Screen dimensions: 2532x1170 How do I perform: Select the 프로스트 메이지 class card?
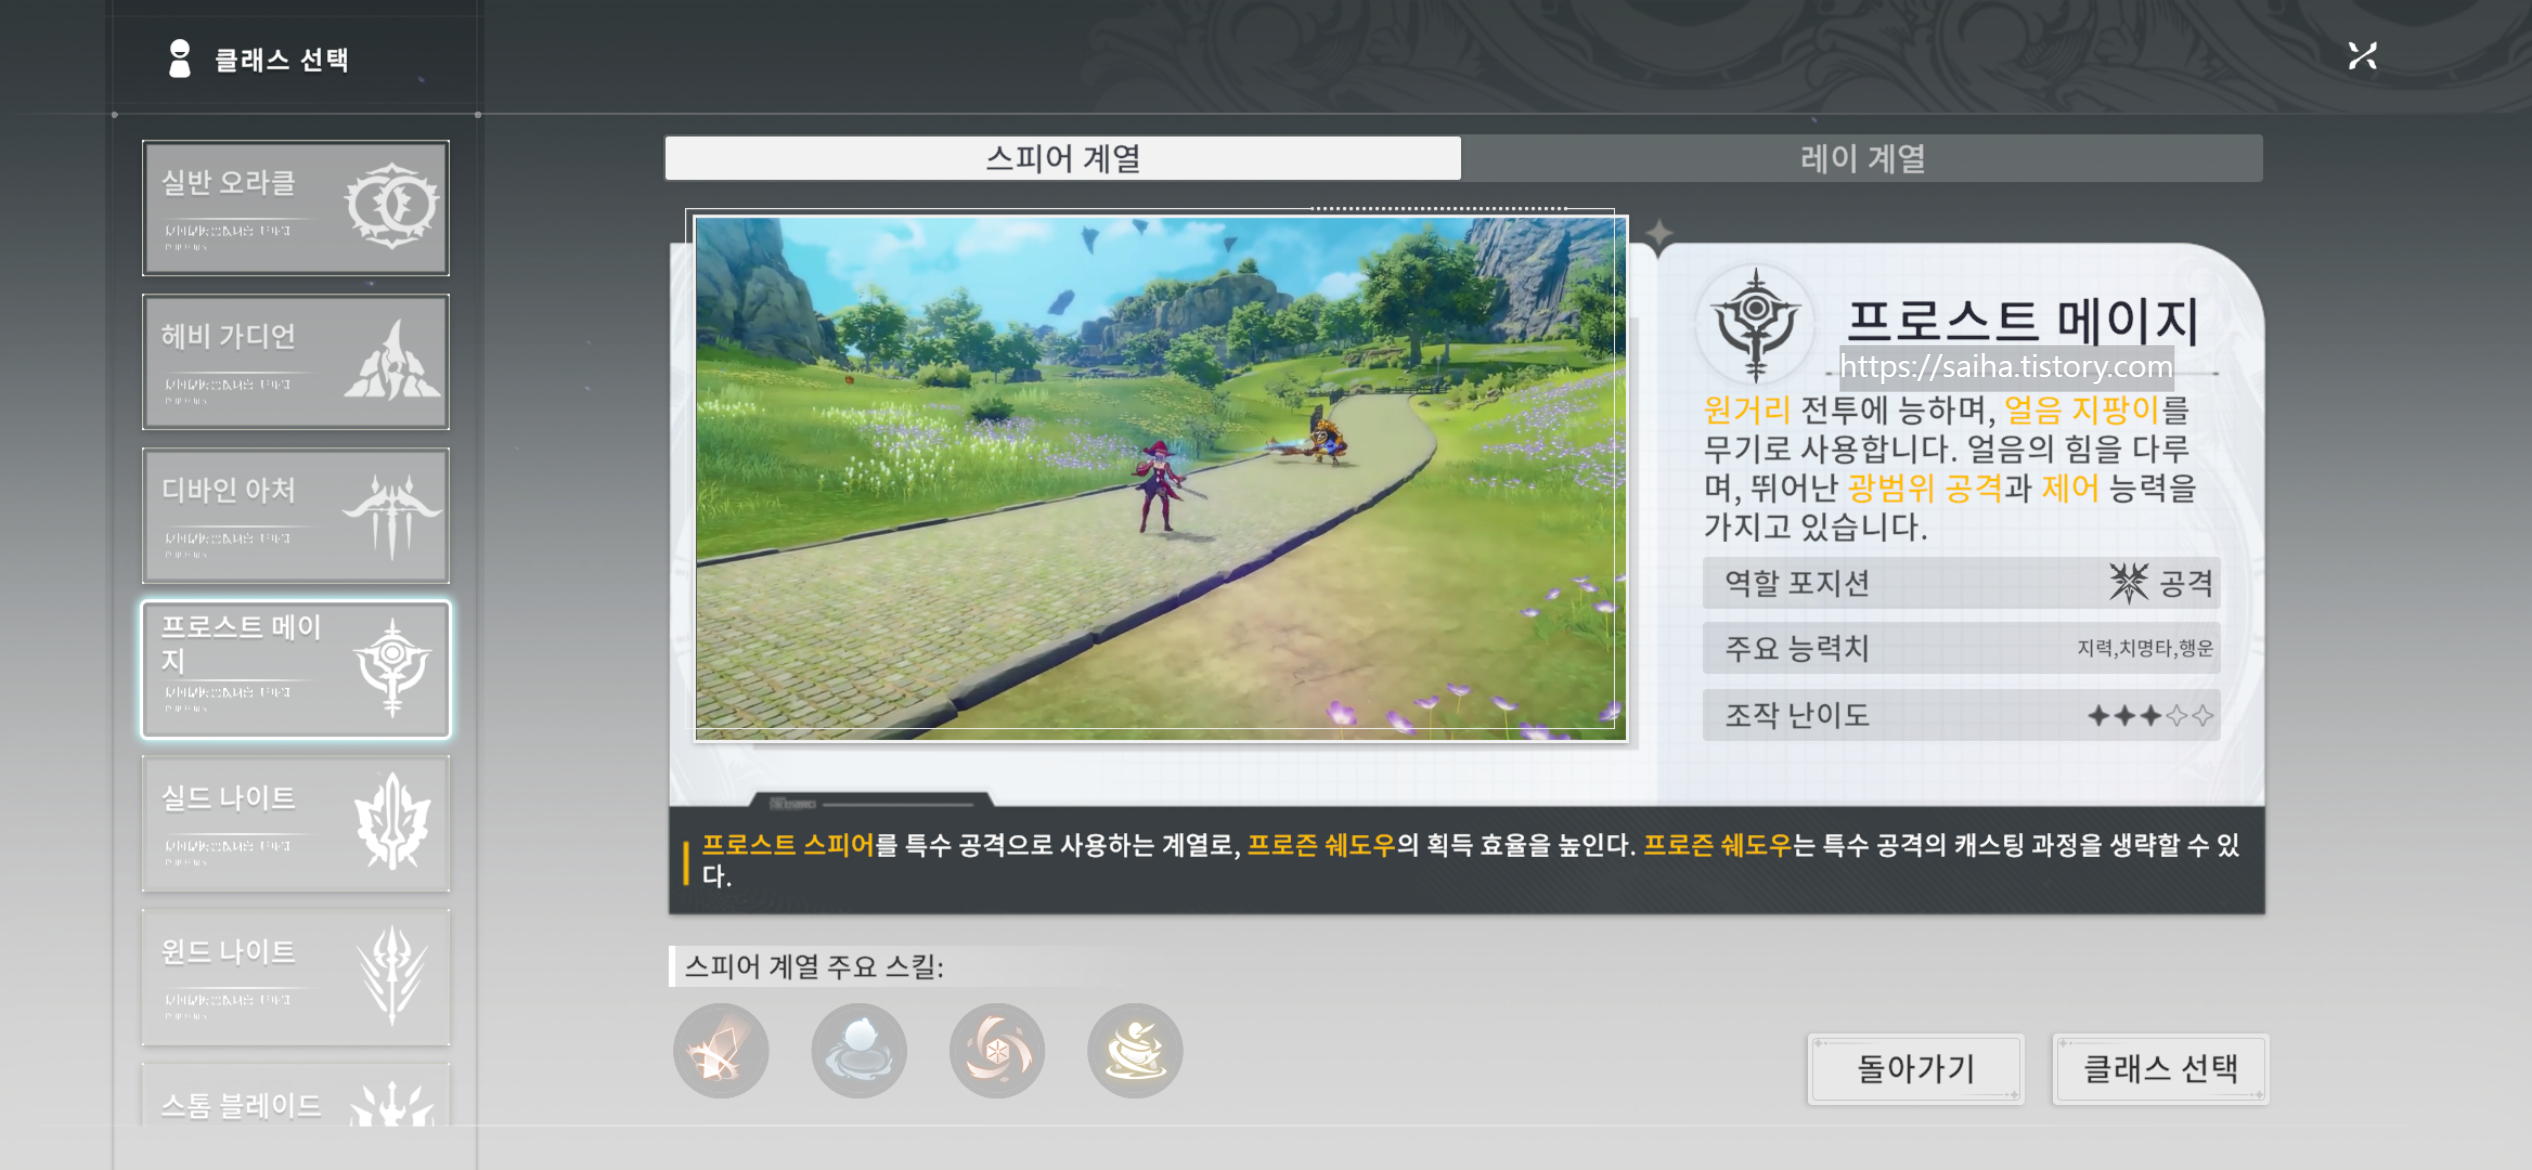tap(295, 670)
